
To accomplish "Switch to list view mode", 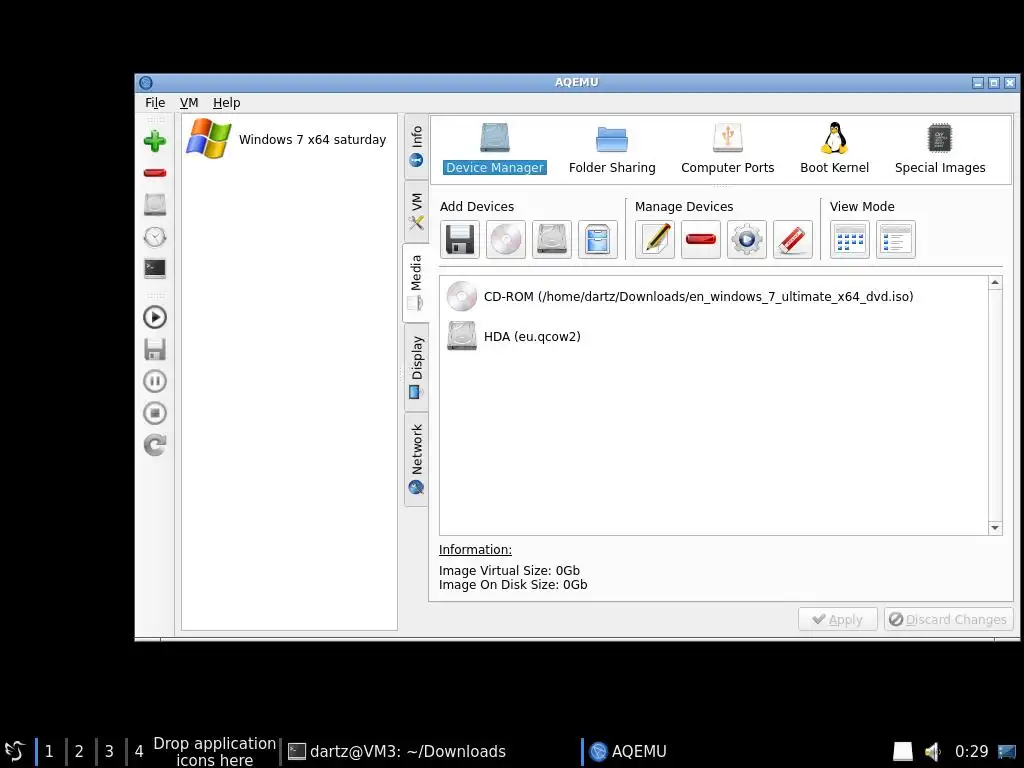I will point(896,240).
